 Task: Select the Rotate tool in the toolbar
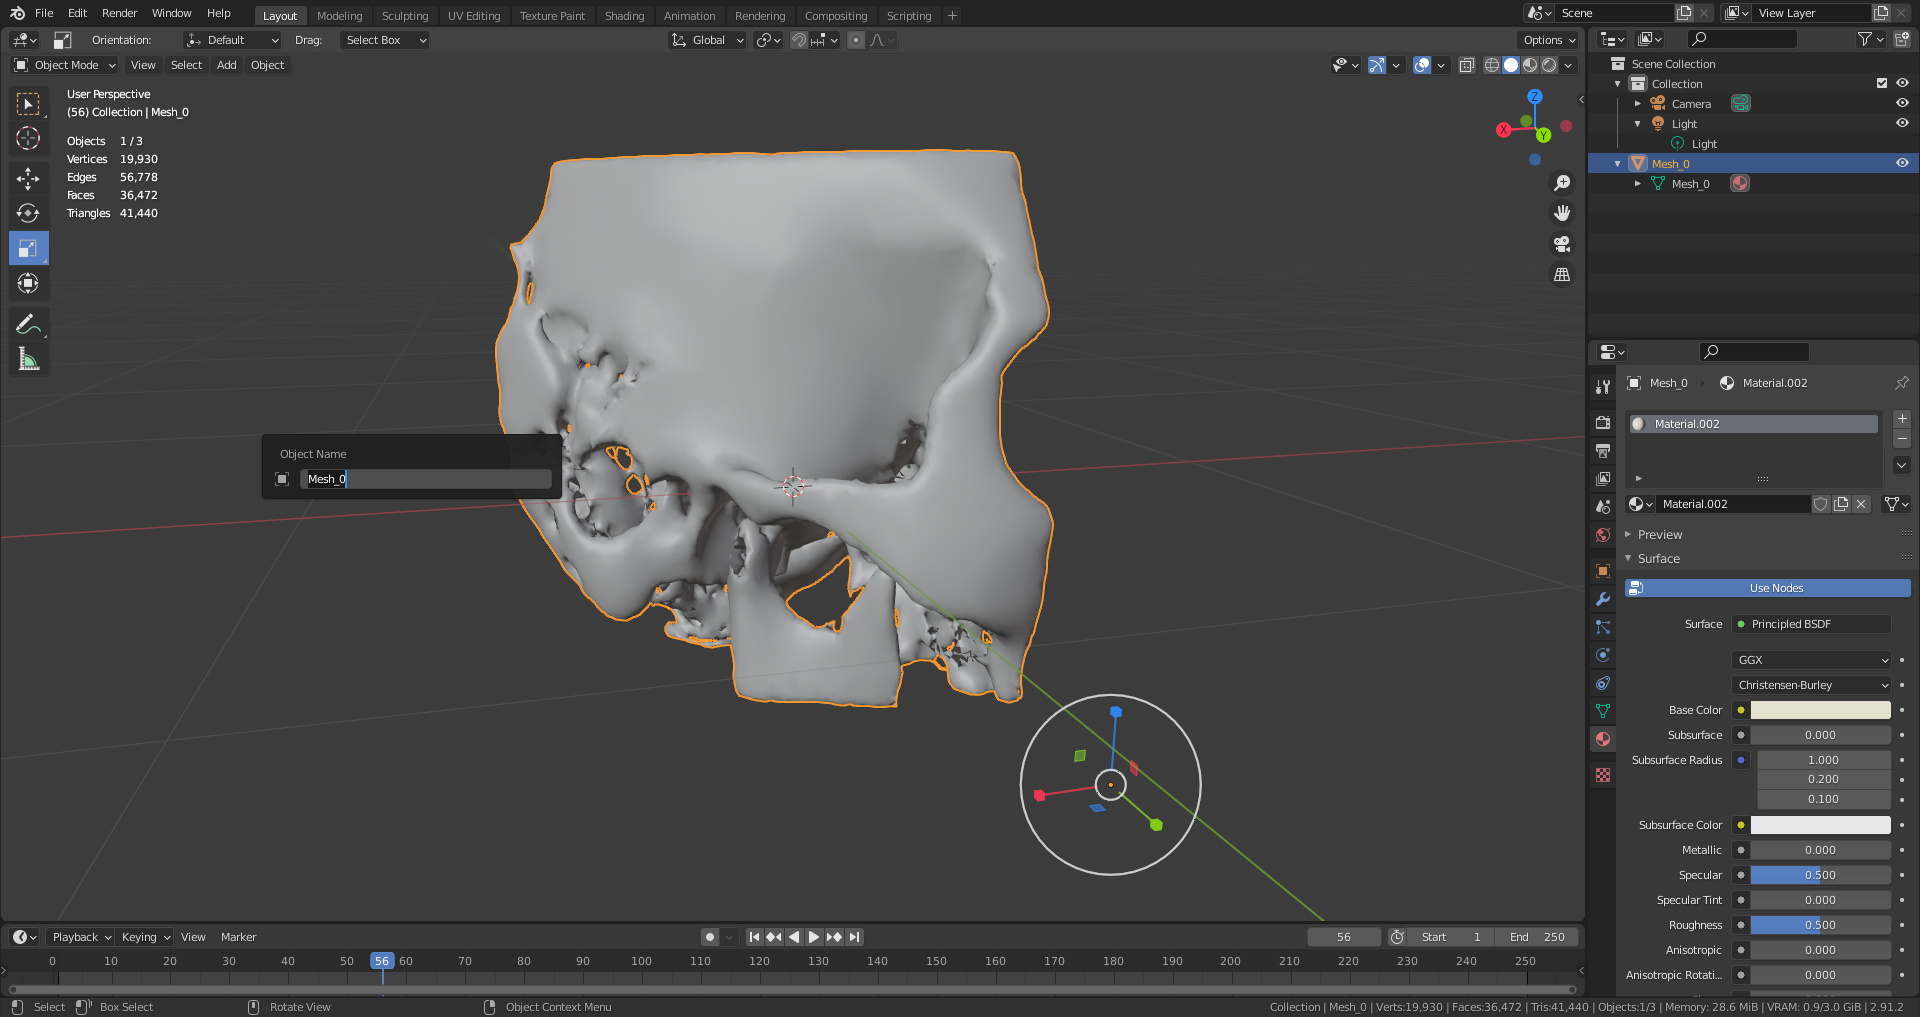tap(28, 213)
